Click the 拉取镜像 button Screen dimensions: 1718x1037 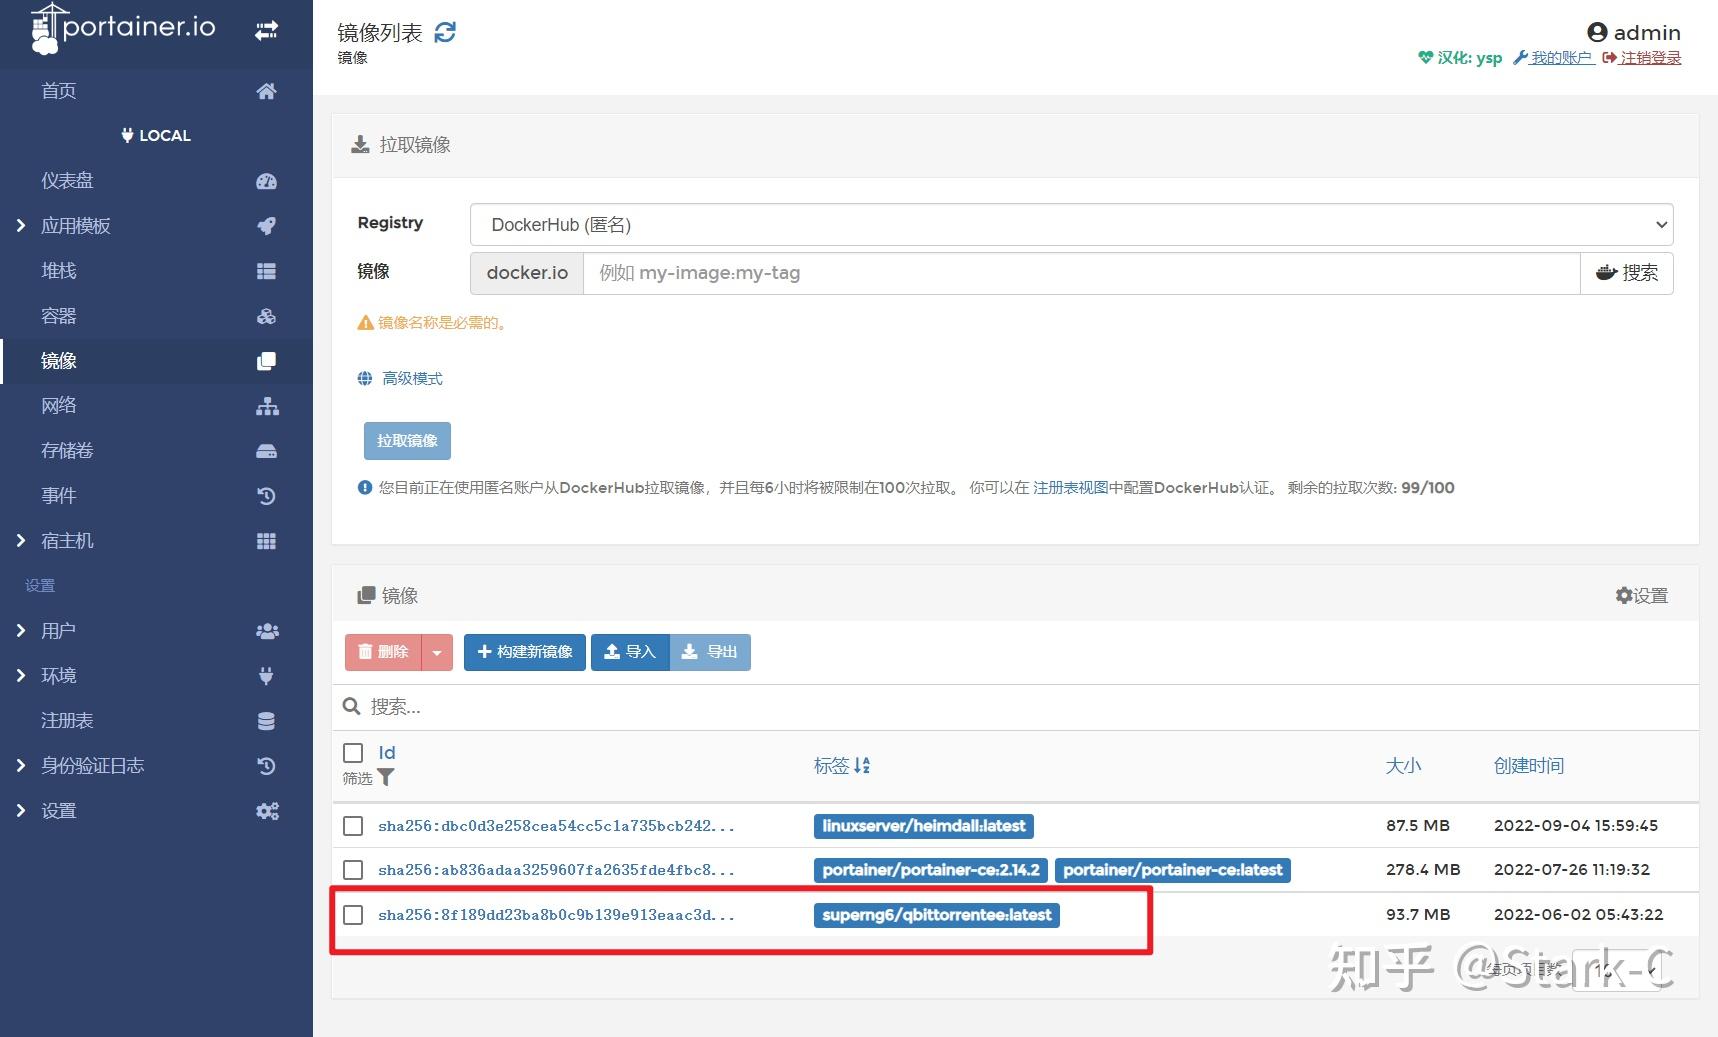coord(406,440)
